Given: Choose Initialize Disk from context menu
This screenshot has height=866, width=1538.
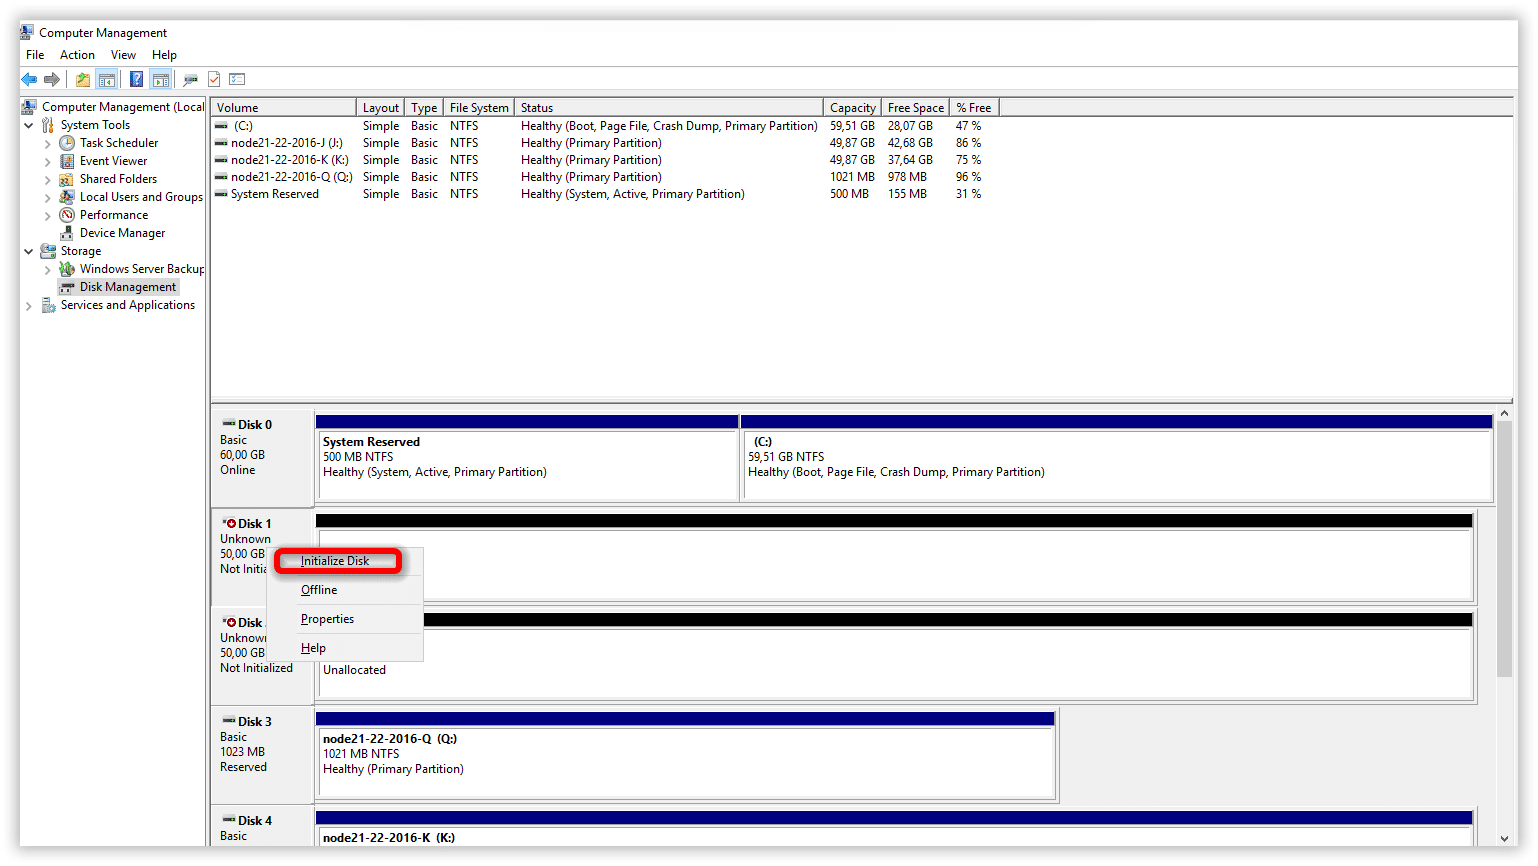Looking at the screenshot, I should click(335, 561).
